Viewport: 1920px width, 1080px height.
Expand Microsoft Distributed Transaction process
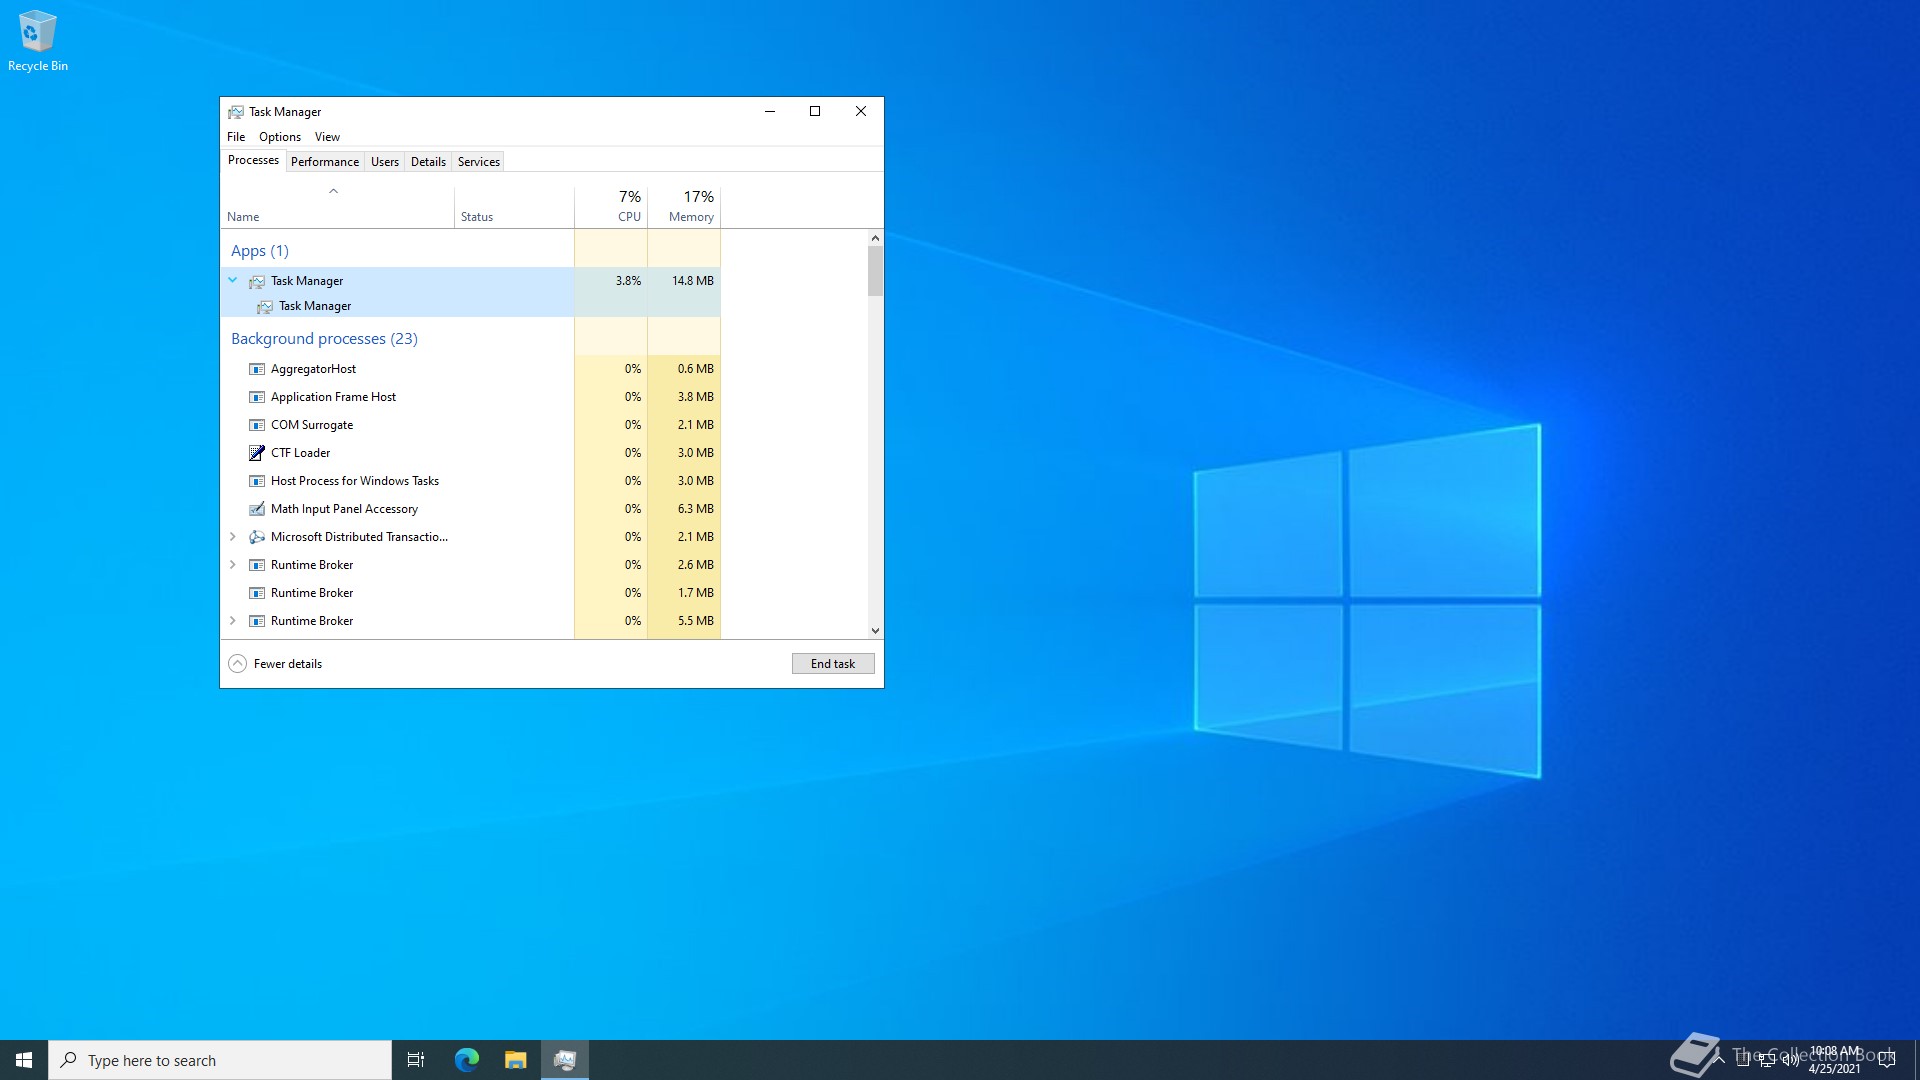click(x=233, y=537)
